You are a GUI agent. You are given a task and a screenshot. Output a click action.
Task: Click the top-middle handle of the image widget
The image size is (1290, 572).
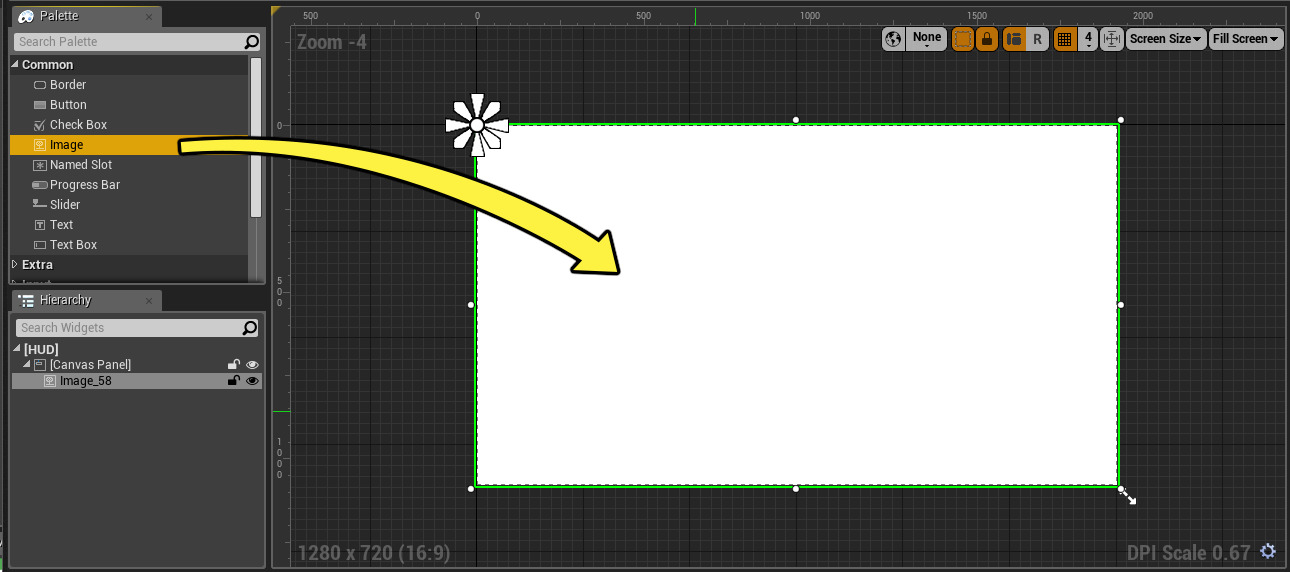pyautogui.click(x=796, y=120)
